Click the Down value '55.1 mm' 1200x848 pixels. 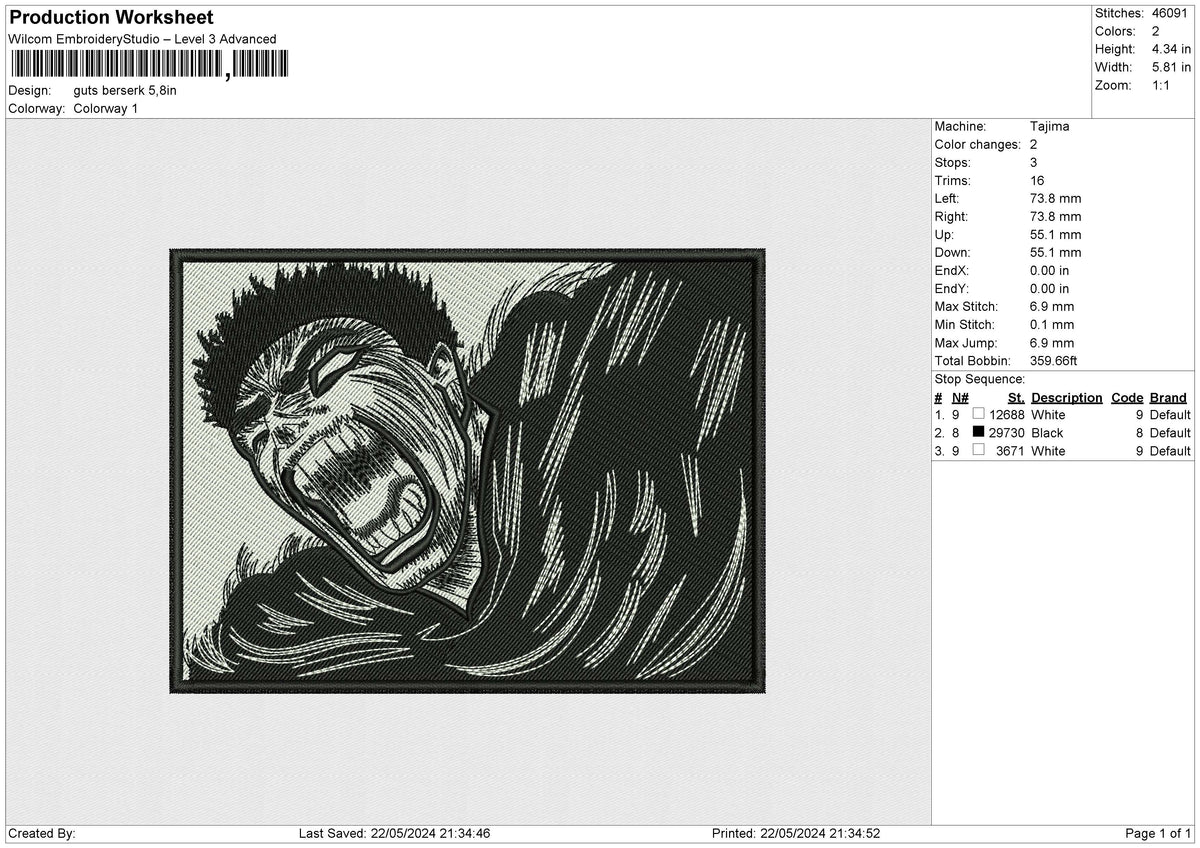tap(1055, 252)
